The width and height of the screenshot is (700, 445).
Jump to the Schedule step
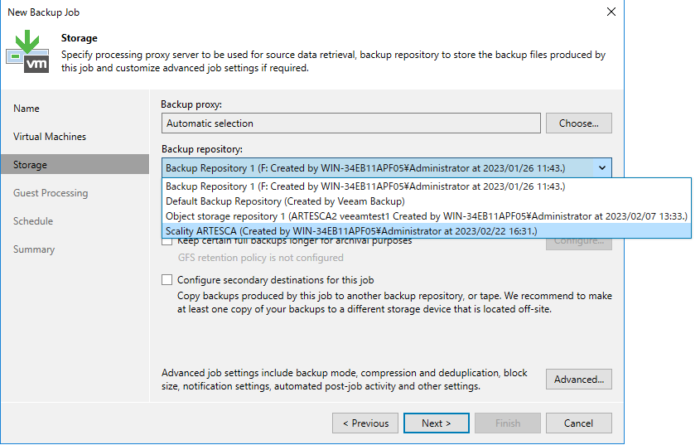tap(33, 221)
